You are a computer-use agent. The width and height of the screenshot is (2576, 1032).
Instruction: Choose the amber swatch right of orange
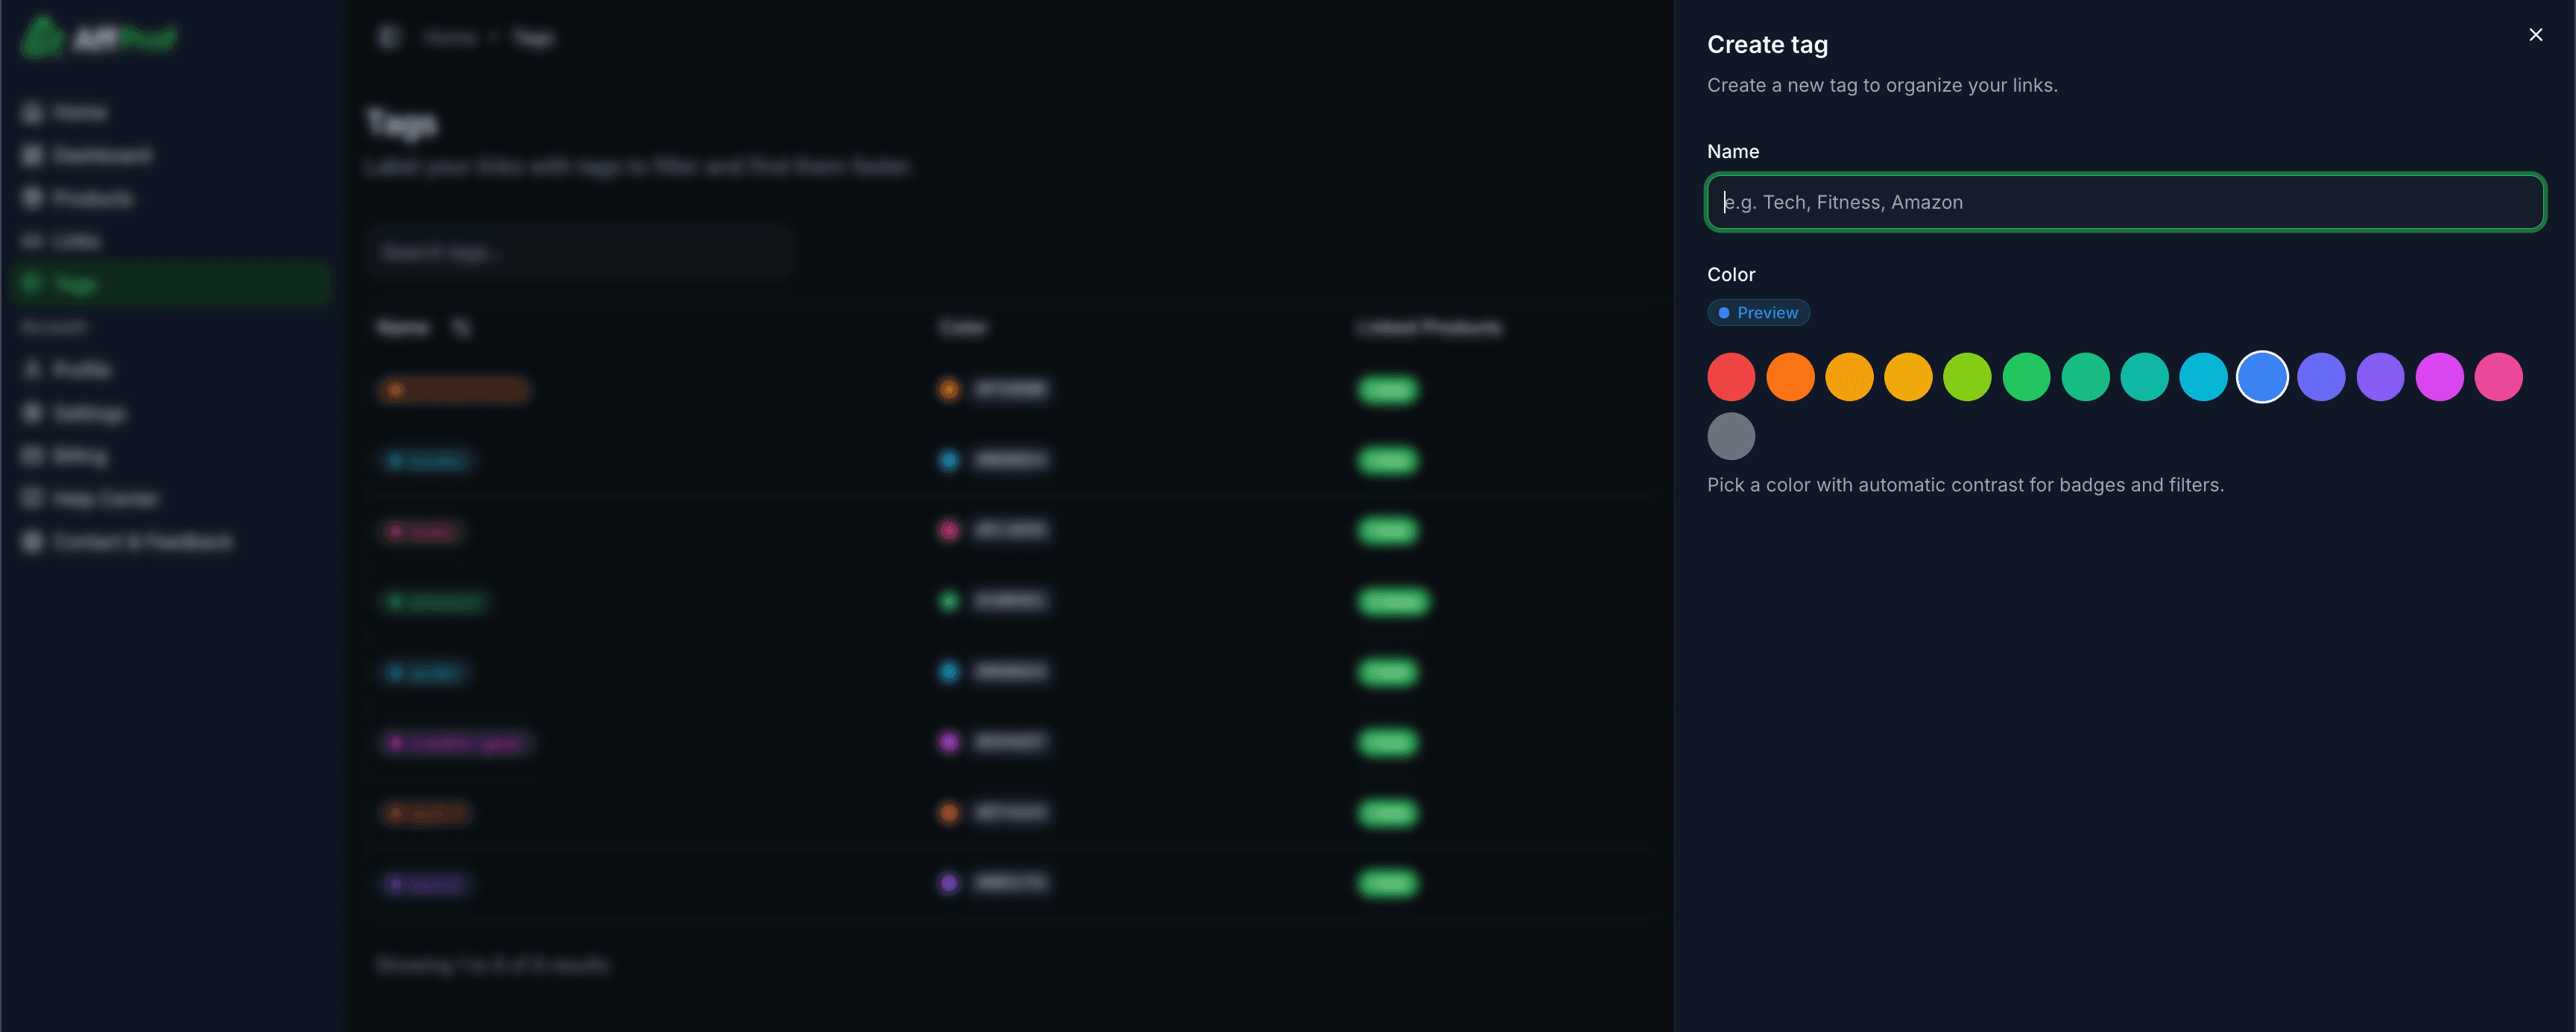pos(1849,377)
